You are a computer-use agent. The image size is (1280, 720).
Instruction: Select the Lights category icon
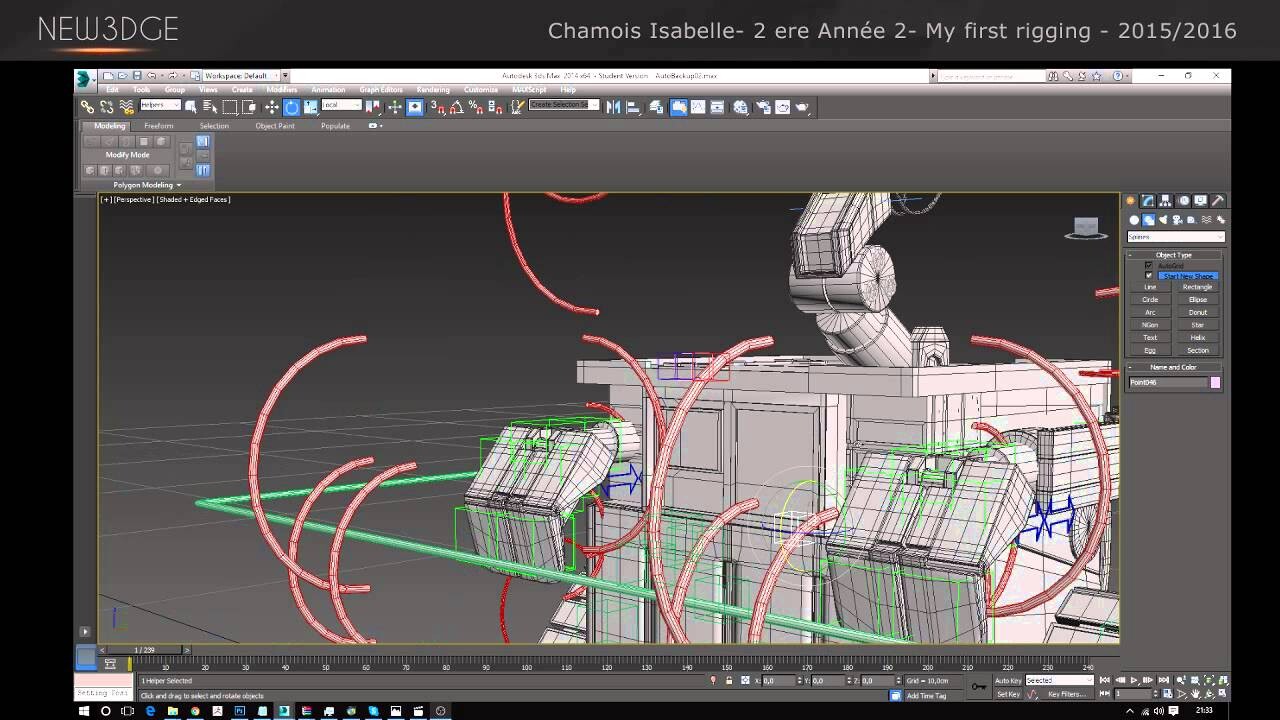point(1163,220)
